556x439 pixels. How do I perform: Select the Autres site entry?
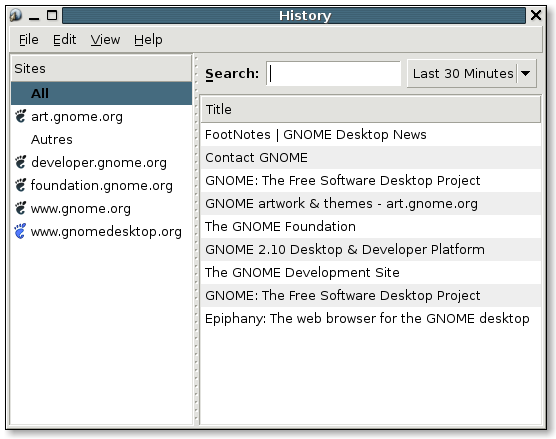coord(101,139)
